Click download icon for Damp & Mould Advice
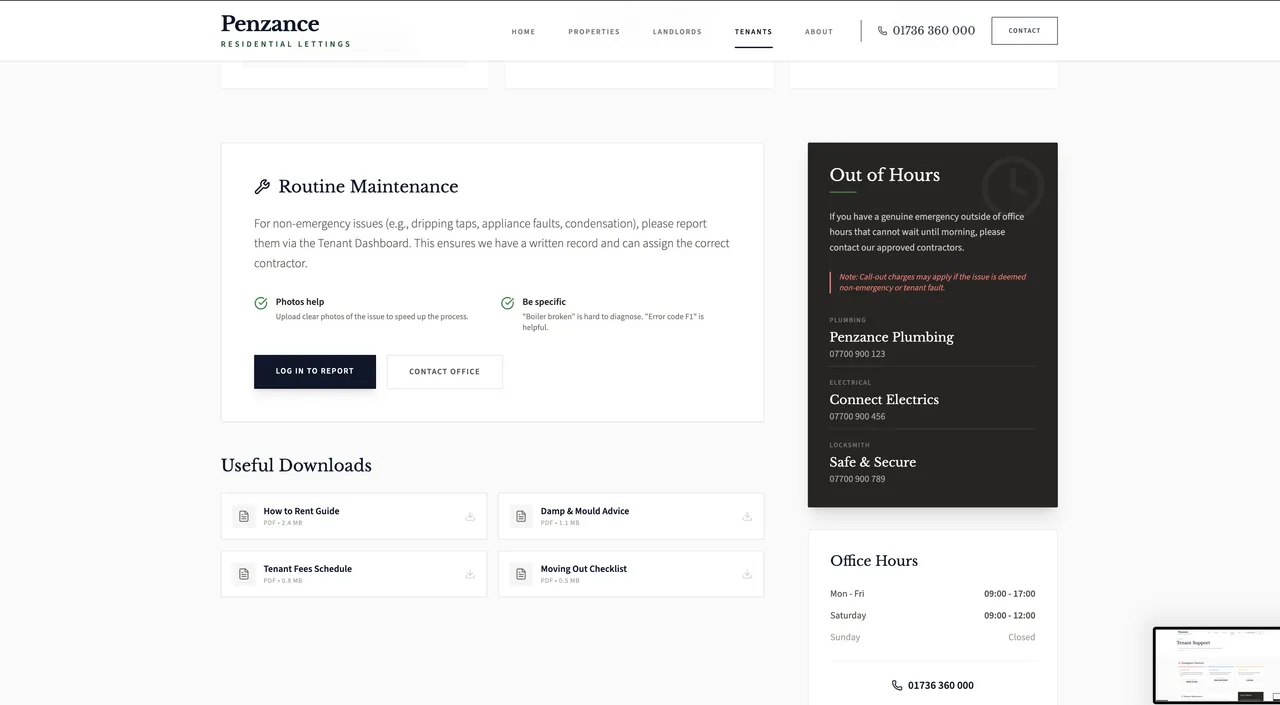Viewport: 1280px width, 705px height. (x=747, y=517)
